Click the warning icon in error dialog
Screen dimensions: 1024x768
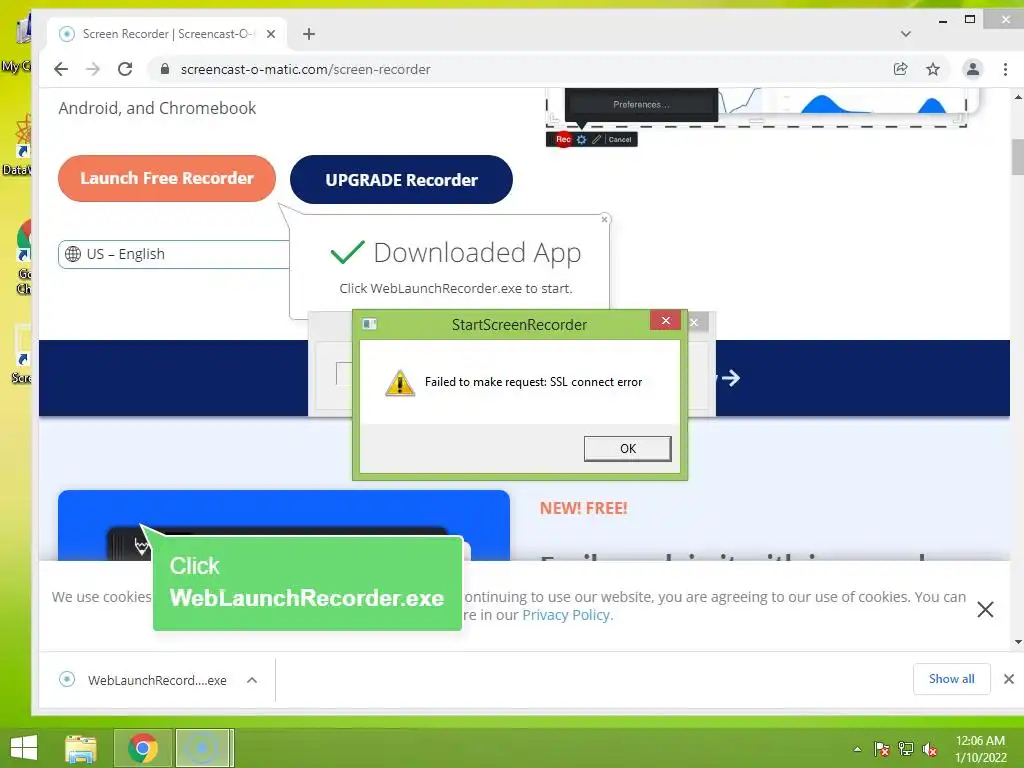(400, 383)
